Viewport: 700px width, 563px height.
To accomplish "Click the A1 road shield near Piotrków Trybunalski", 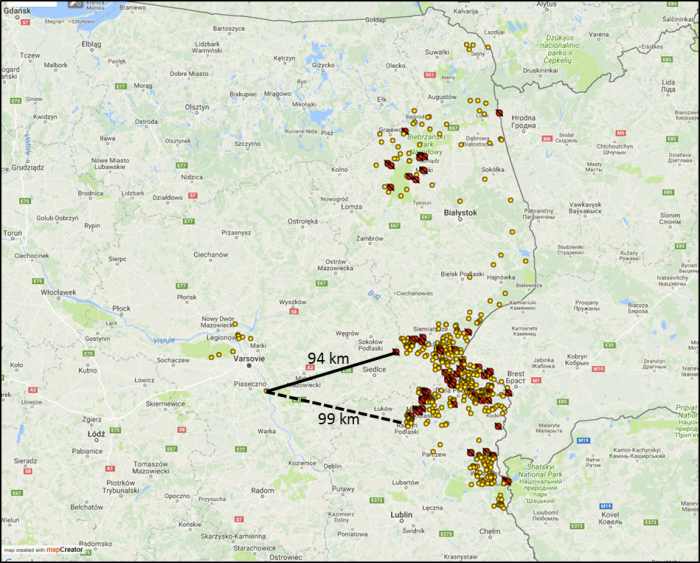I will [110, 468].
